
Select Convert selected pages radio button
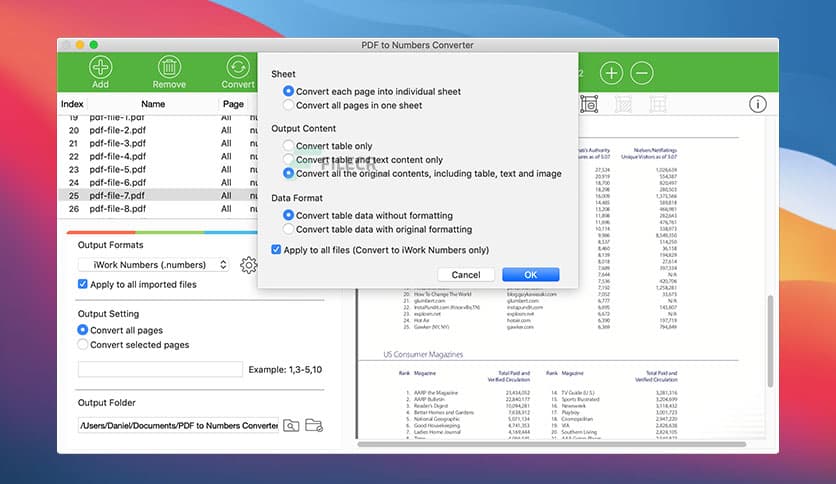point(83,344)
